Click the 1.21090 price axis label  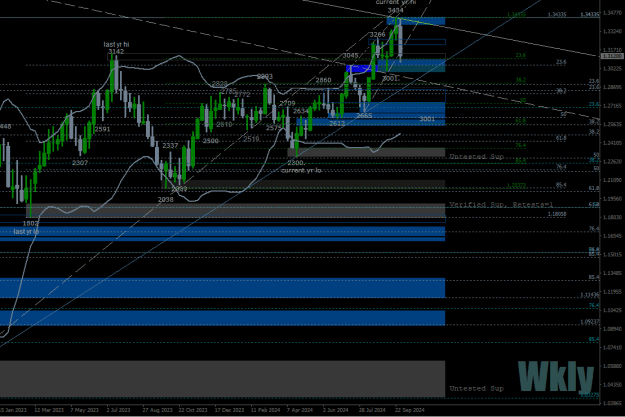coord(612,180)
